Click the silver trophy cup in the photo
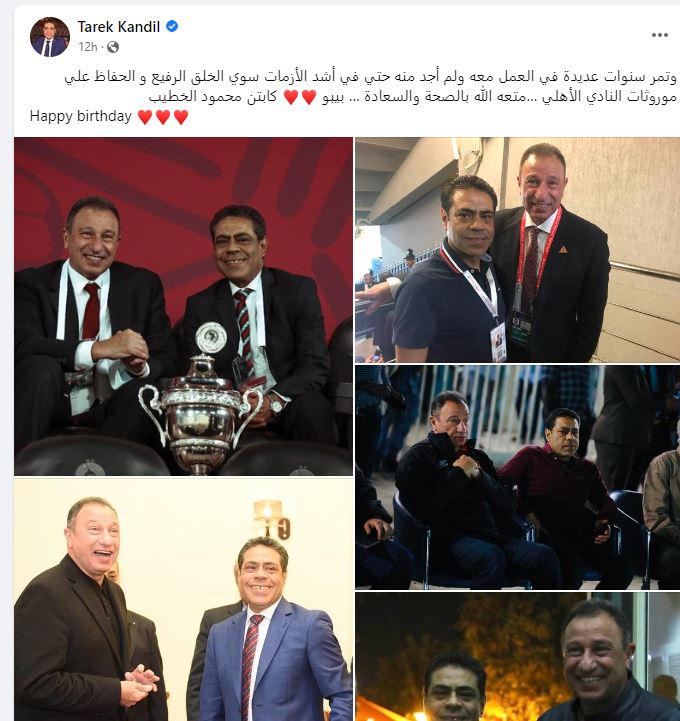Image resolution: width=680 pixels, height=721 pixels. pyautogui.click(x=201, y=398)
